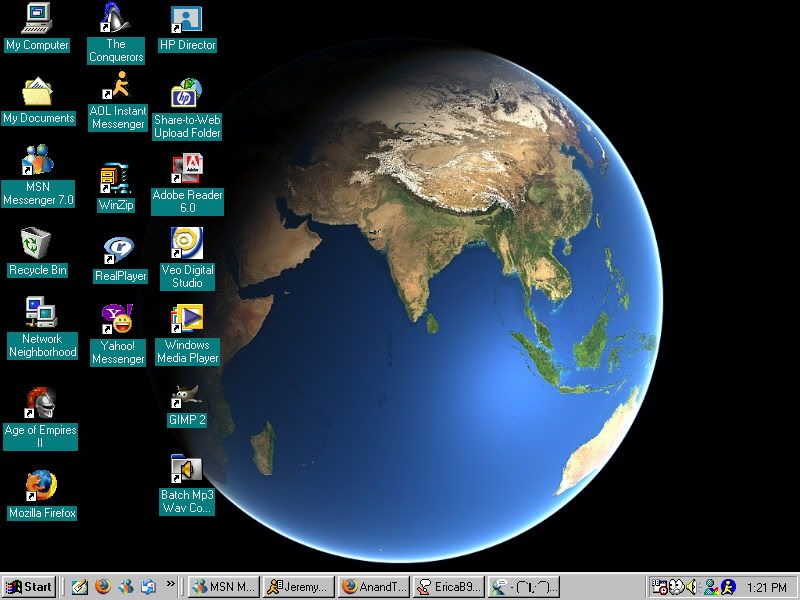Select the WinZip desktop shortcut
The height and width of the screenshot is (600, 800).
coord(116,181)
